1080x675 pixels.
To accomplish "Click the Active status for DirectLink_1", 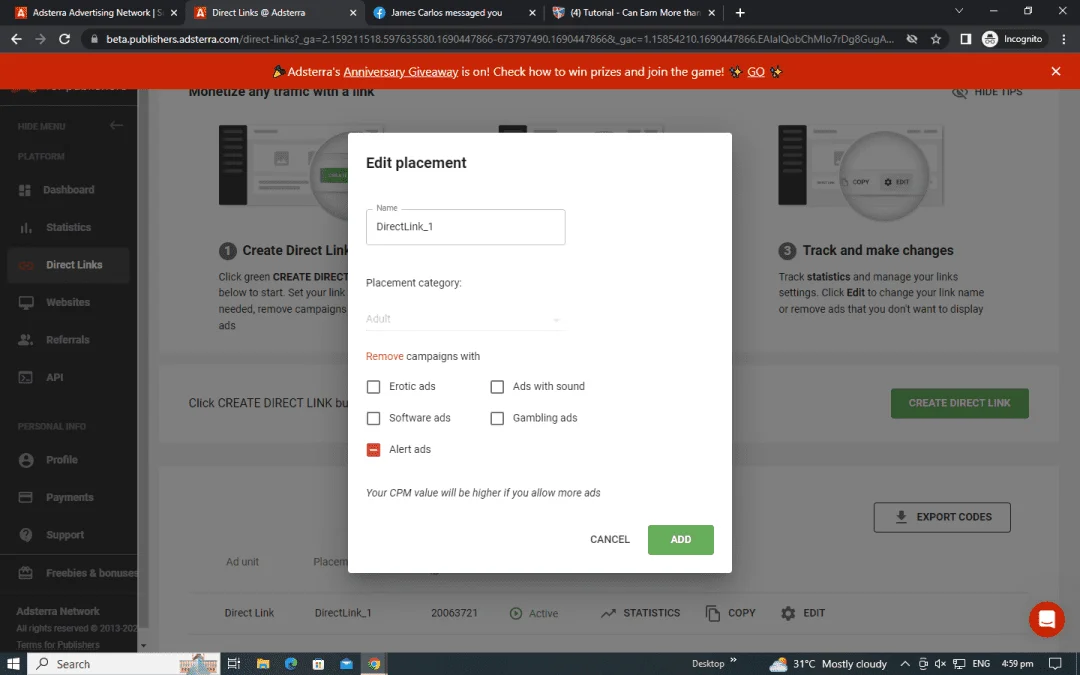I will click(x=534, y=613).
